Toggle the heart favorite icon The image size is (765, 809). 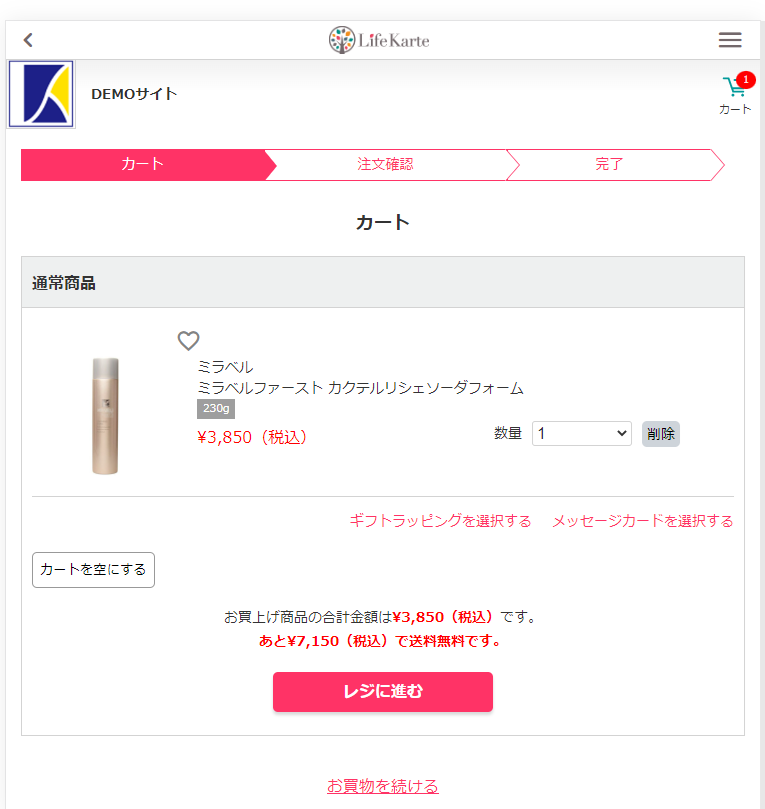click(x=188, y=341)
